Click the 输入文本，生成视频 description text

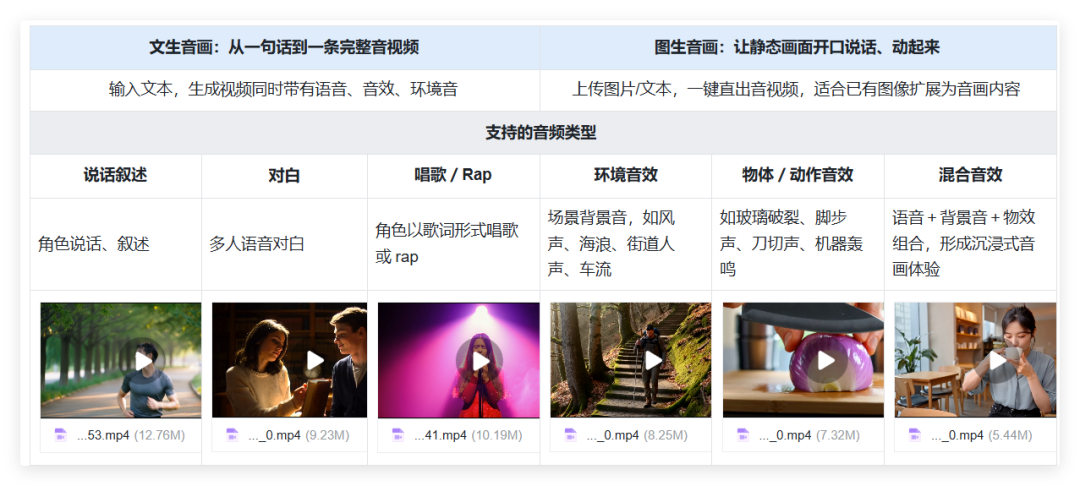[x=283, y=89]
